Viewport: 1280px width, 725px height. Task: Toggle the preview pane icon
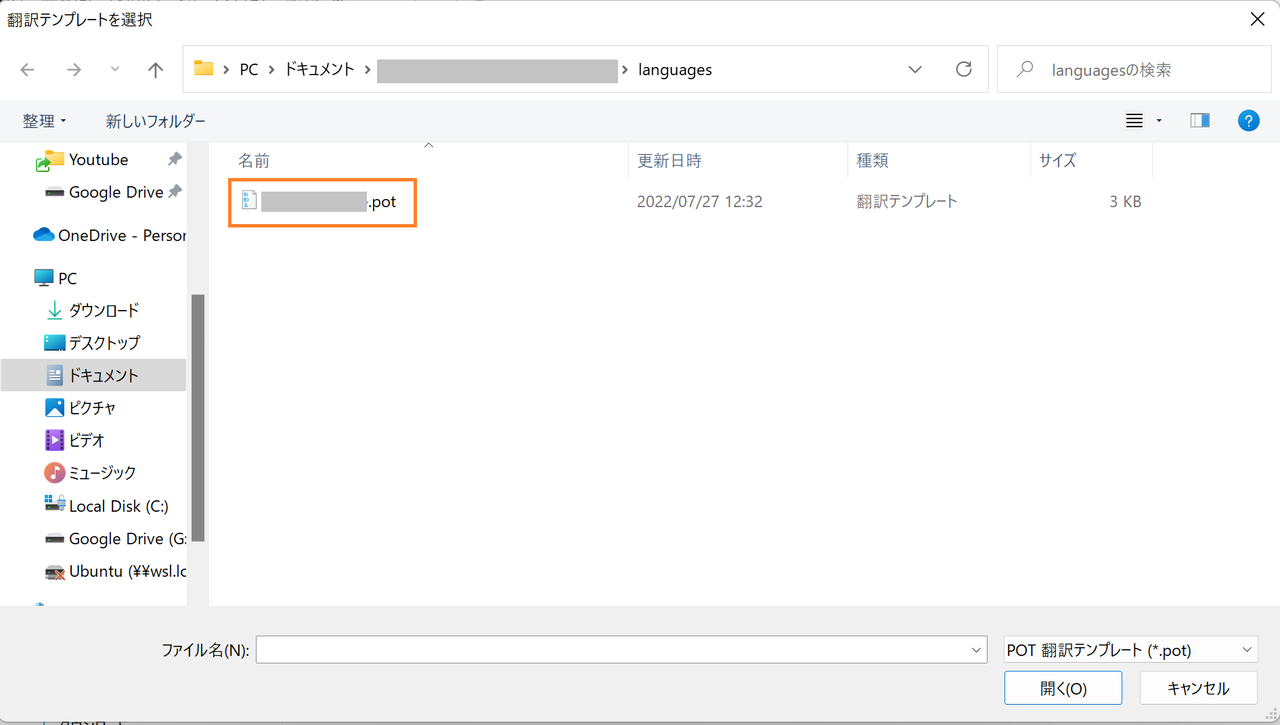[1199, 121]
